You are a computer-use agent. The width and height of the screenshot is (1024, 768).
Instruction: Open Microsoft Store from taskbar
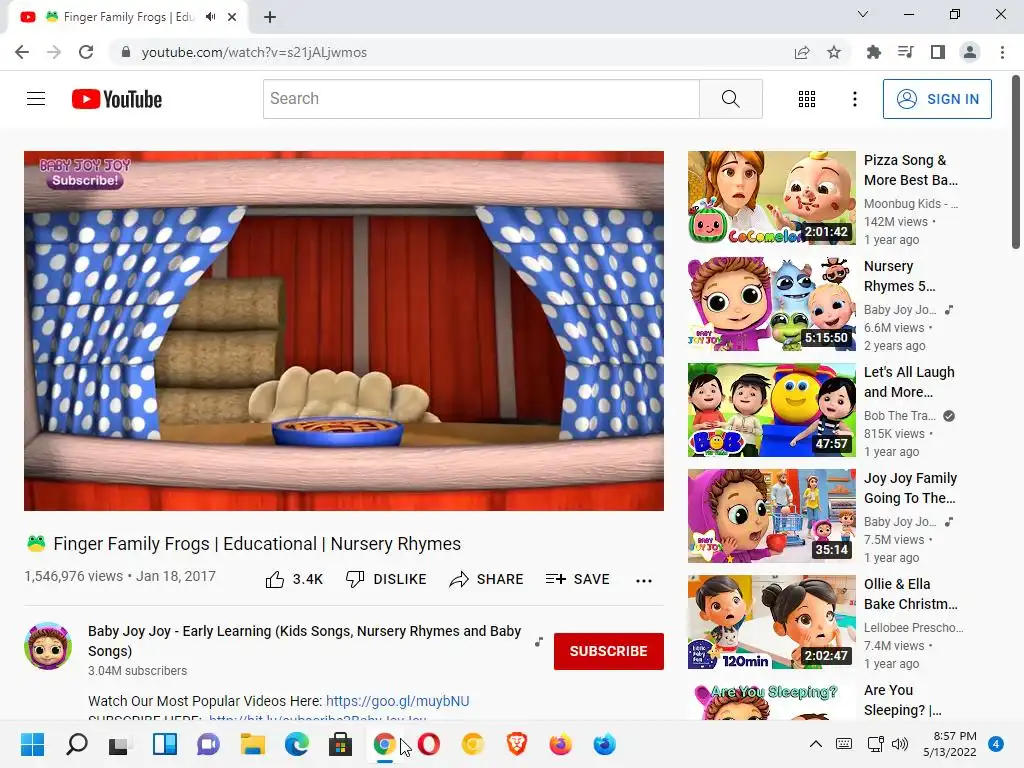[x=340, y=744]
